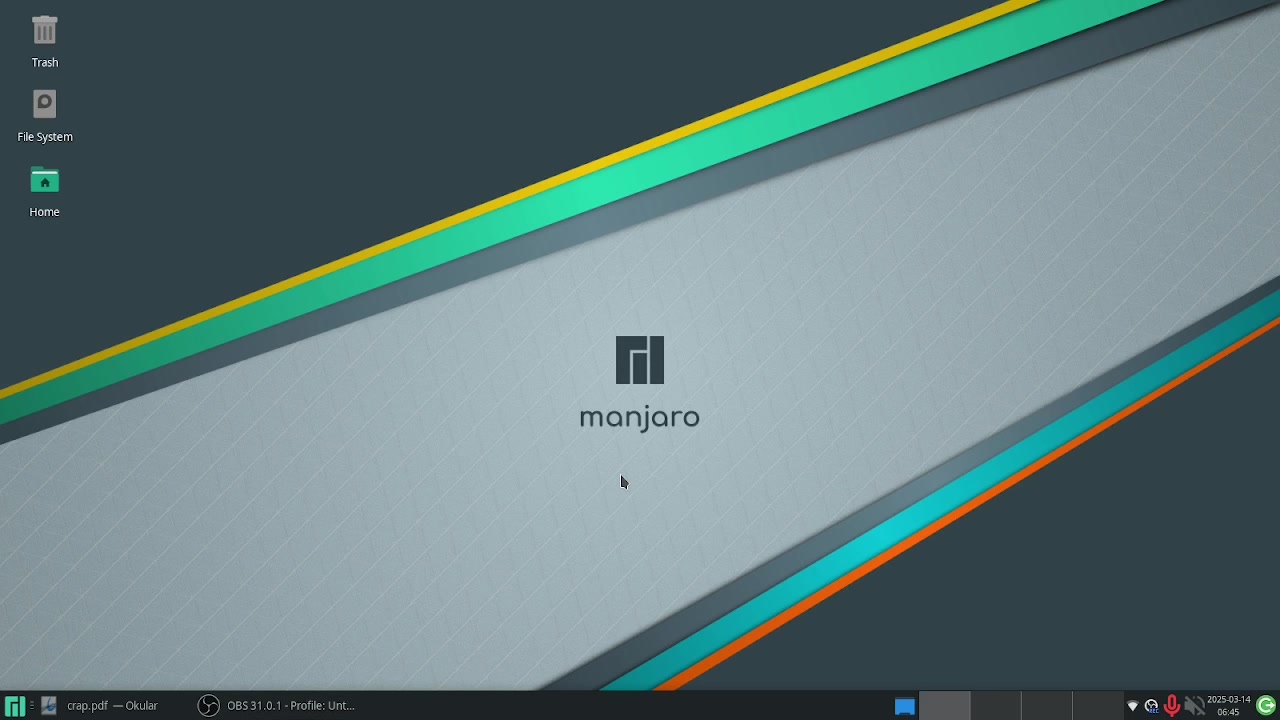Viewport: 1280px width, 720px height.
Task: Click the Manjaro logo on the wallpaper
Action: (x=640, y=360)
